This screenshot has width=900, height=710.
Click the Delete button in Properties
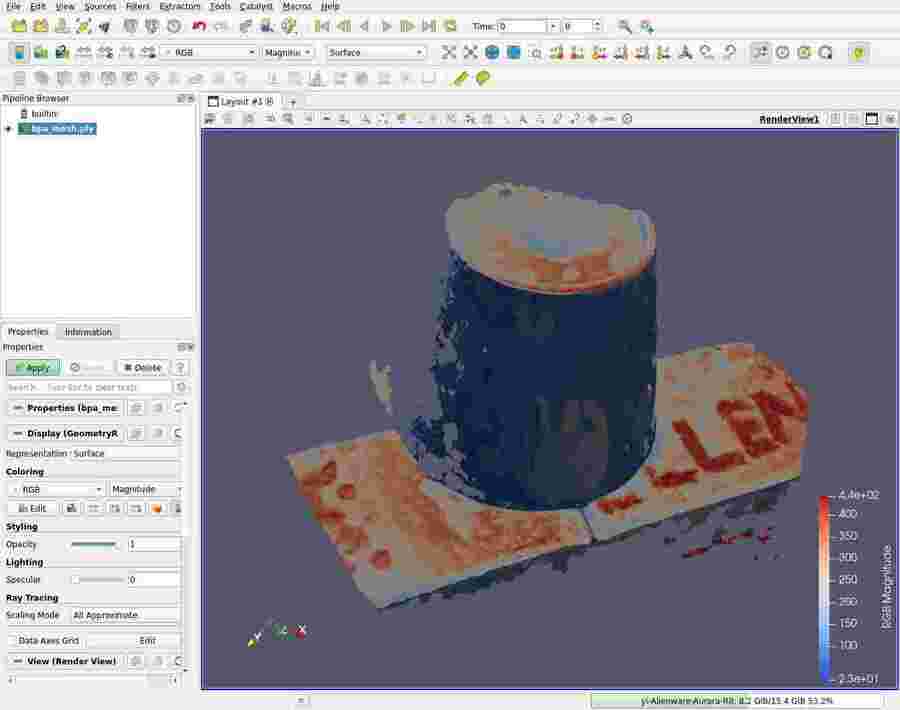(142, 367)
